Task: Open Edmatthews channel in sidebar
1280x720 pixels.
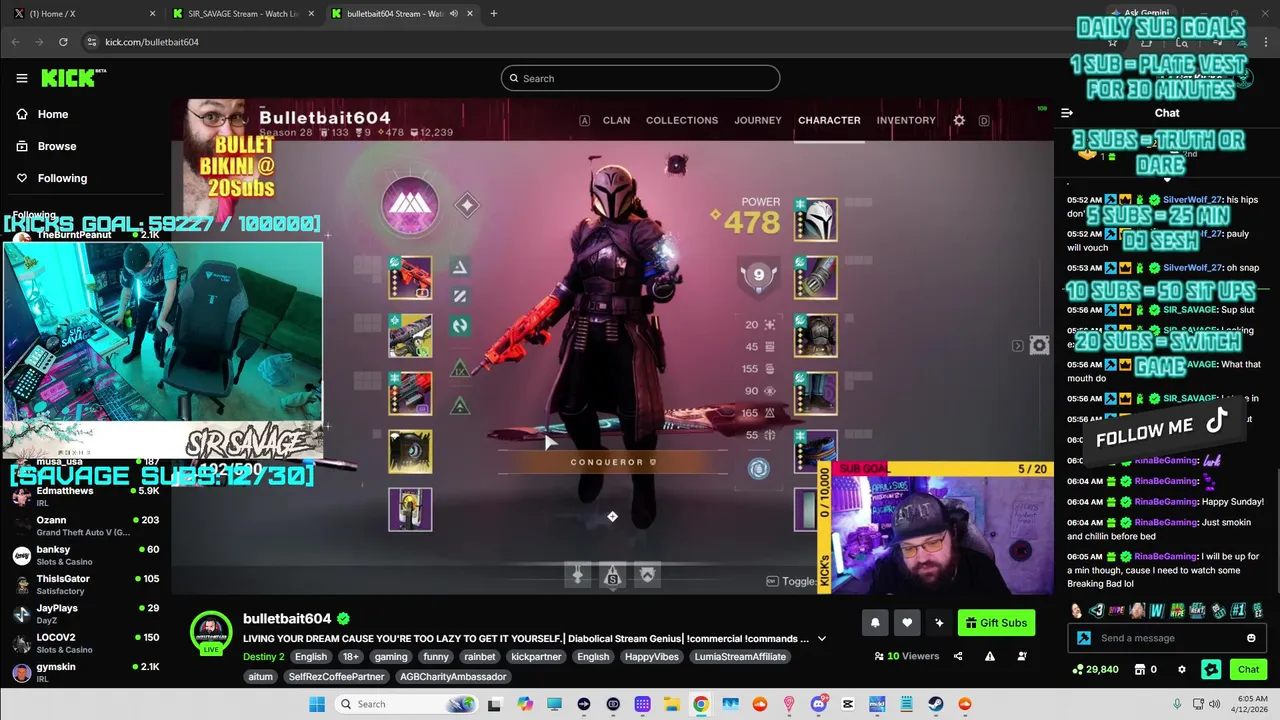Action: (x=86, y=496)
